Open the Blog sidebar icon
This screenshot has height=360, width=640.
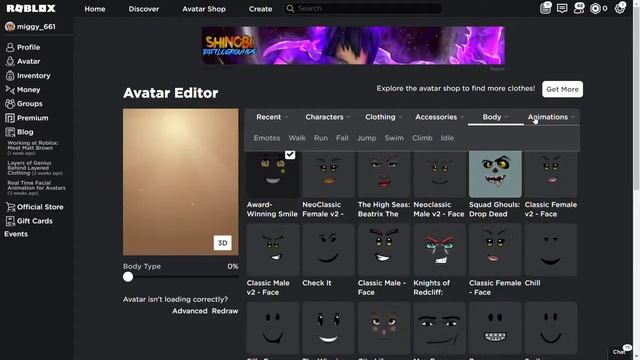click(10, 132)
